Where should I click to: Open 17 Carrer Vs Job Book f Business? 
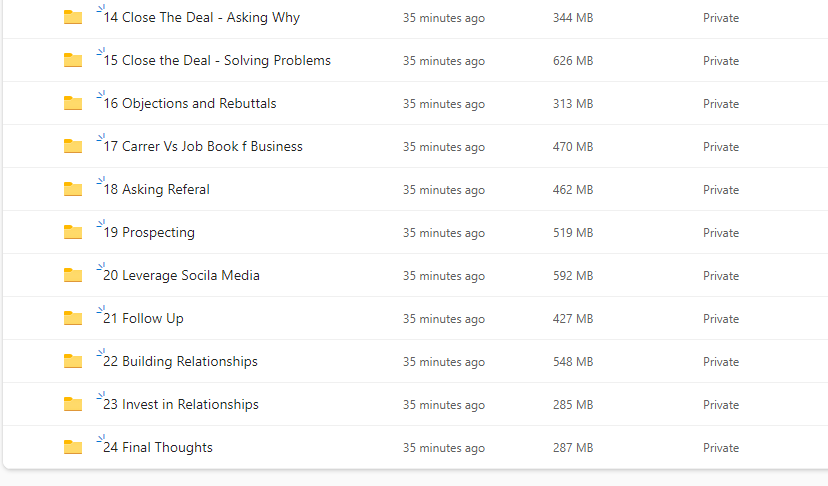coord(203,146)
